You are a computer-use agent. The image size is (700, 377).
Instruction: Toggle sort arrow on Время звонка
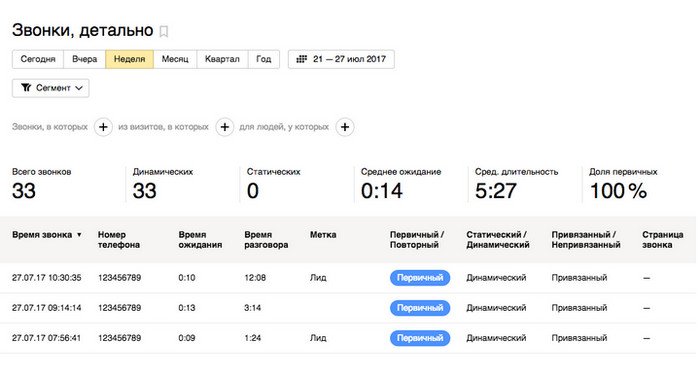click(x=79, y=235)
